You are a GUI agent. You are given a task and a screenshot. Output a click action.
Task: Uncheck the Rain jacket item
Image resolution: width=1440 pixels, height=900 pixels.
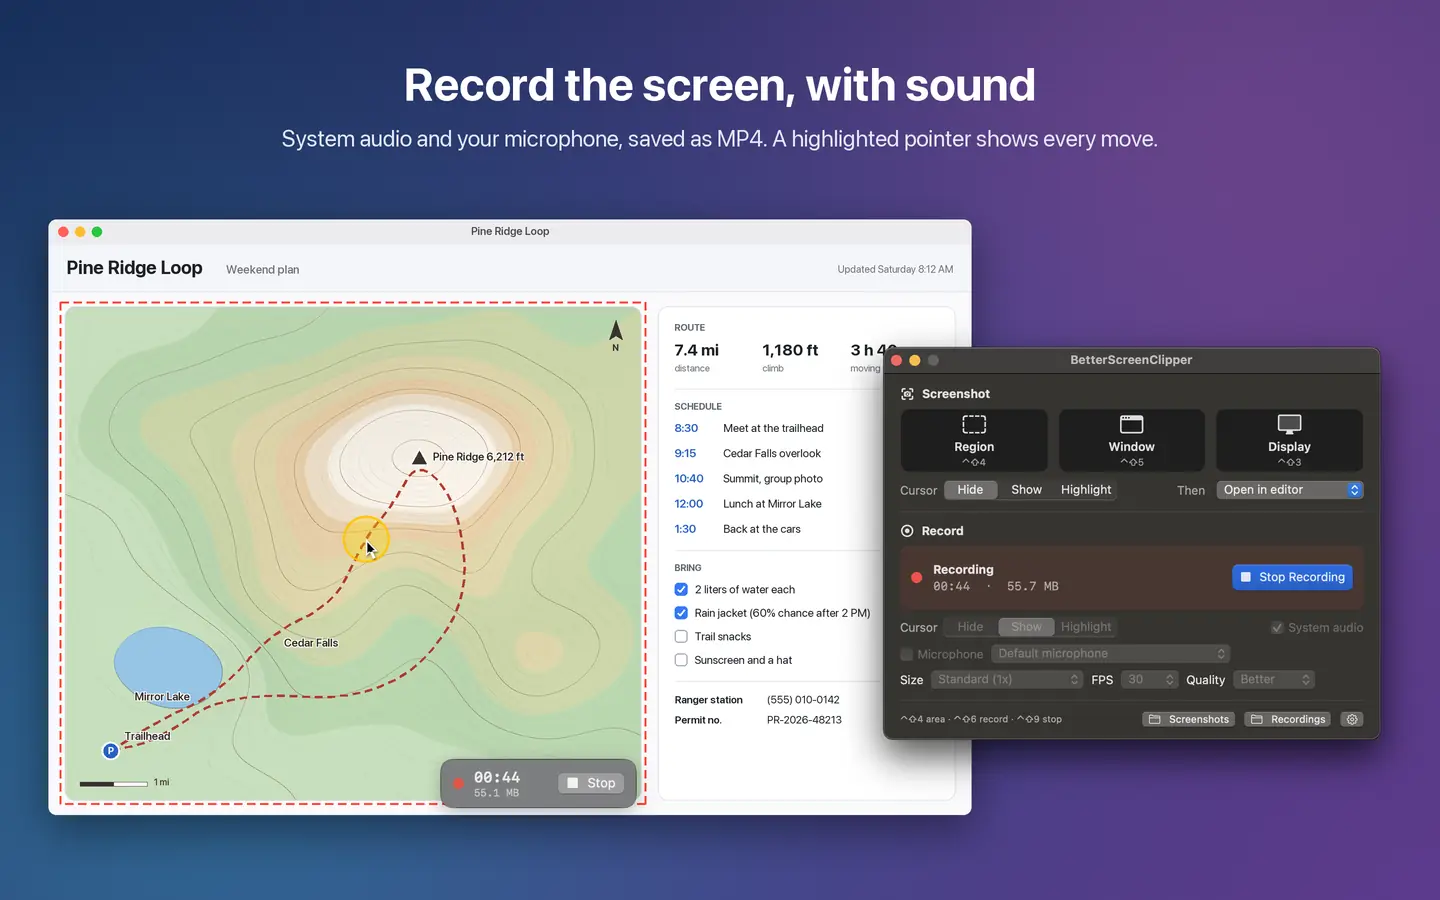tap(681, 613)
